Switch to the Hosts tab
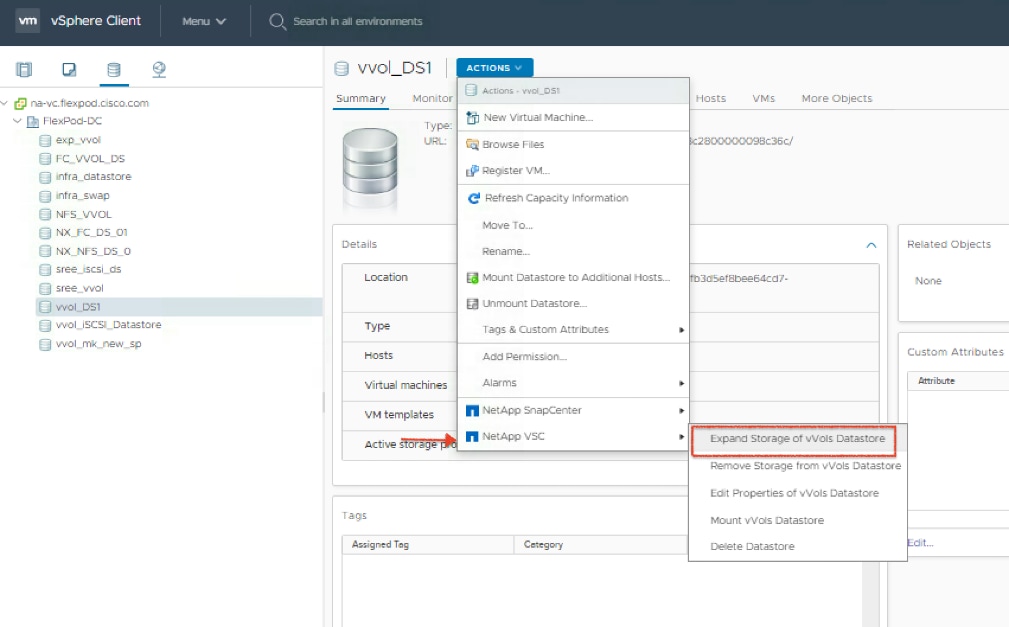1009x627 pixels. (x=711, y=98)
